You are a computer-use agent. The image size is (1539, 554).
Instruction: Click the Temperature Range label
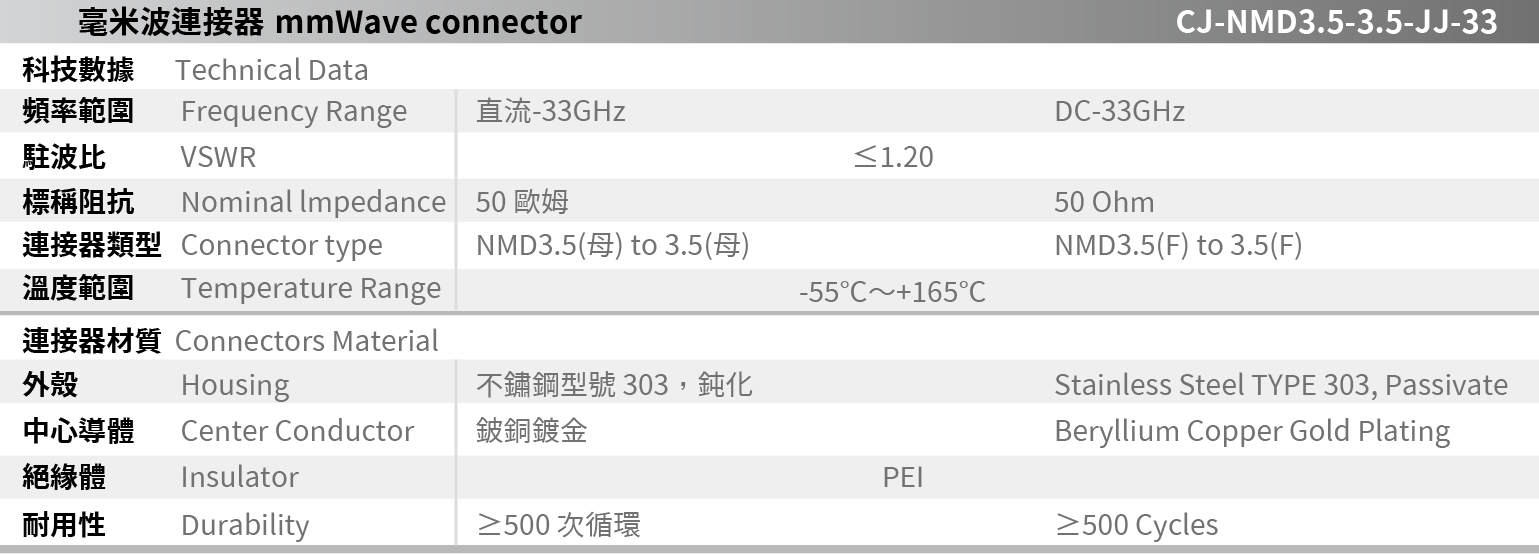click(x=310, y=289)
